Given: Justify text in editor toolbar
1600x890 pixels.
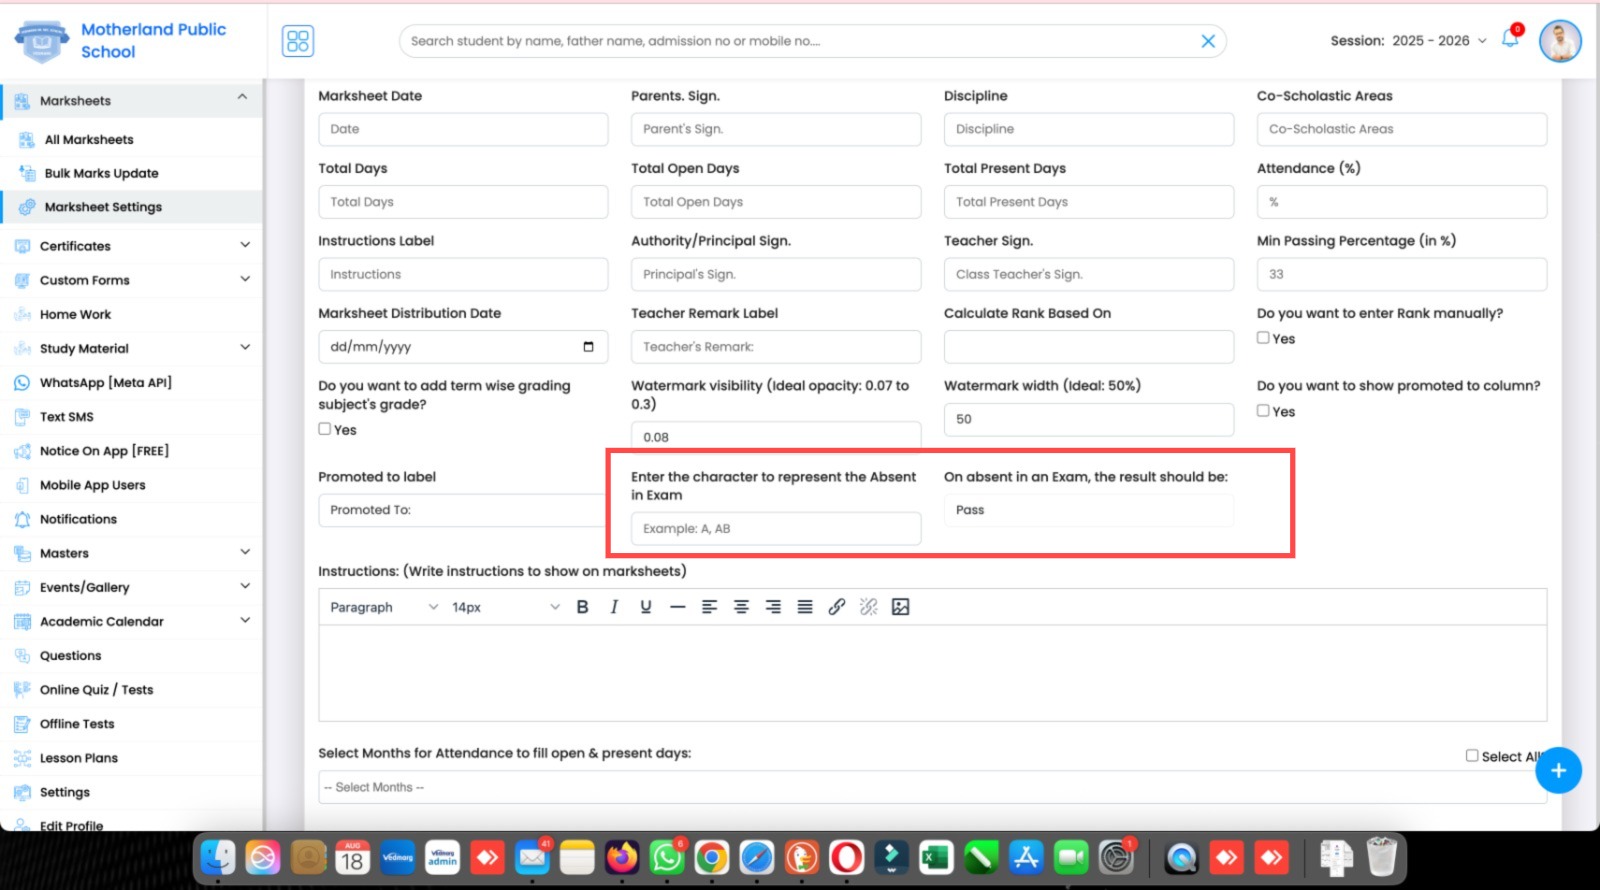Looking at the screenshot, I should 805,607.
